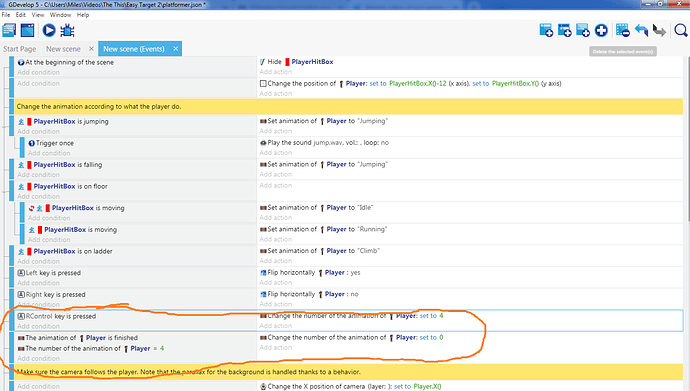Open the debugger bug icon

pyautogui.click(x=67, y=30)
